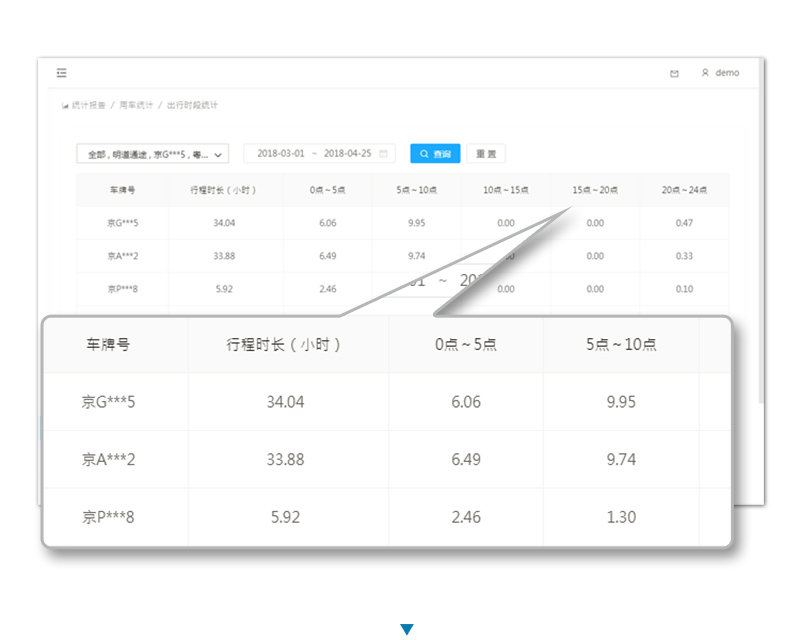This screenshot has width=800, height=640.
Task: Click the 用车统计 breadcrumb link
Action: coord(136,105)
